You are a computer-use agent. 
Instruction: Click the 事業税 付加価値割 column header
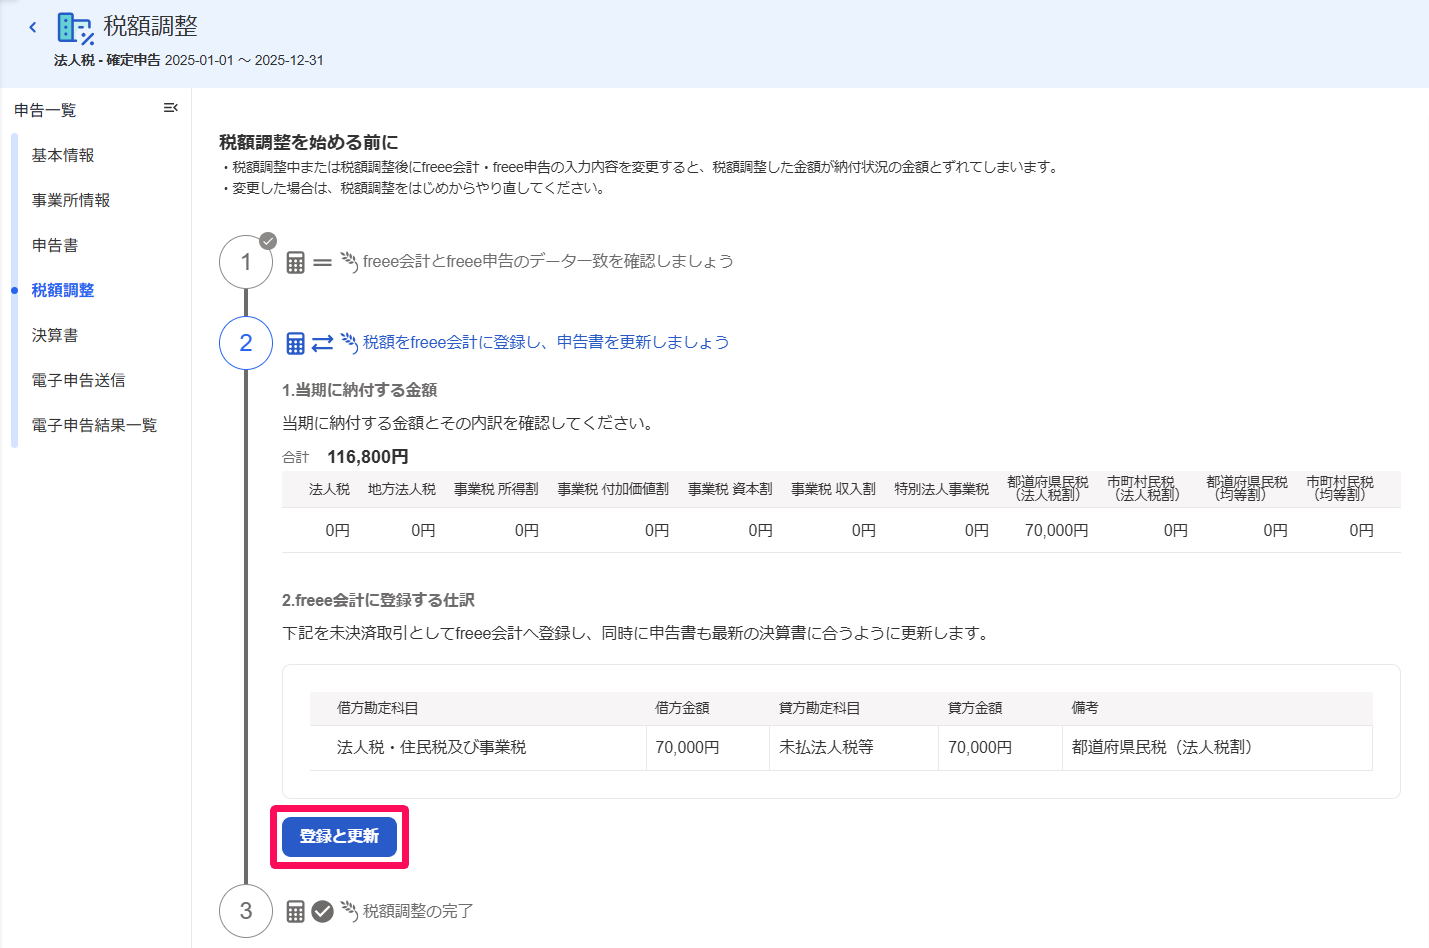[613, 489]
